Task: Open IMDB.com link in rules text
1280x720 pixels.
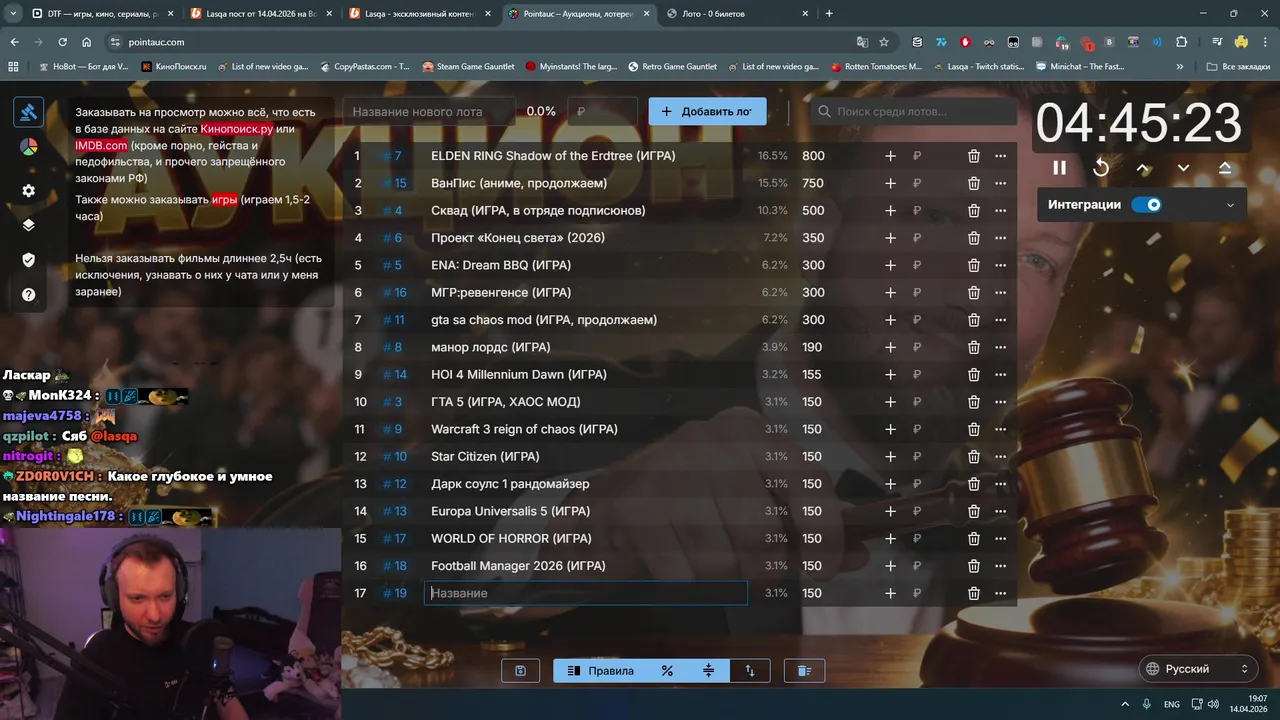Action: (101, 146)
